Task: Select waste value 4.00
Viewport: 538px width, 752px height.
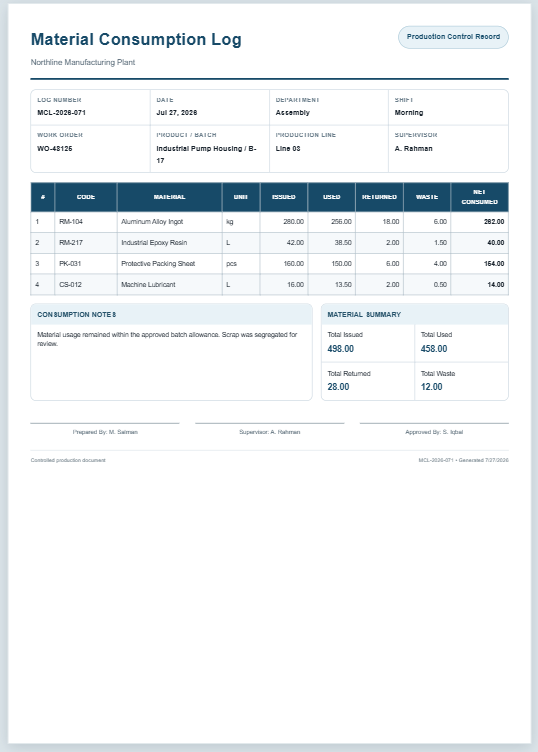Action: point(440,264)
